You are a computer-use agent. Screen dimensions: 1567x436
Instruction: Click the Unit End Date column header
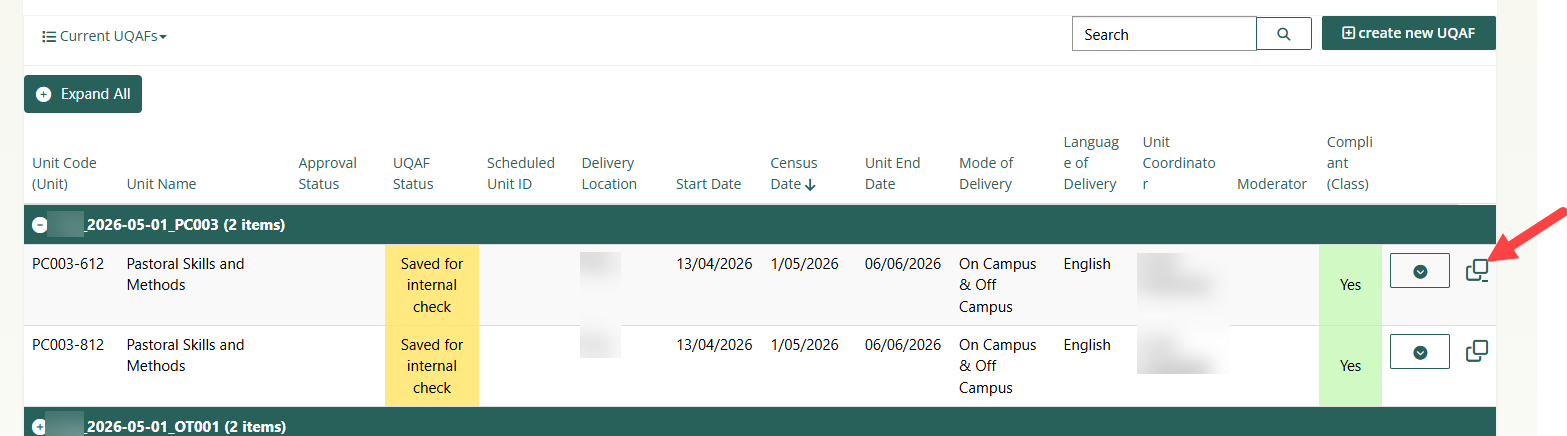[x=892, y=173]
